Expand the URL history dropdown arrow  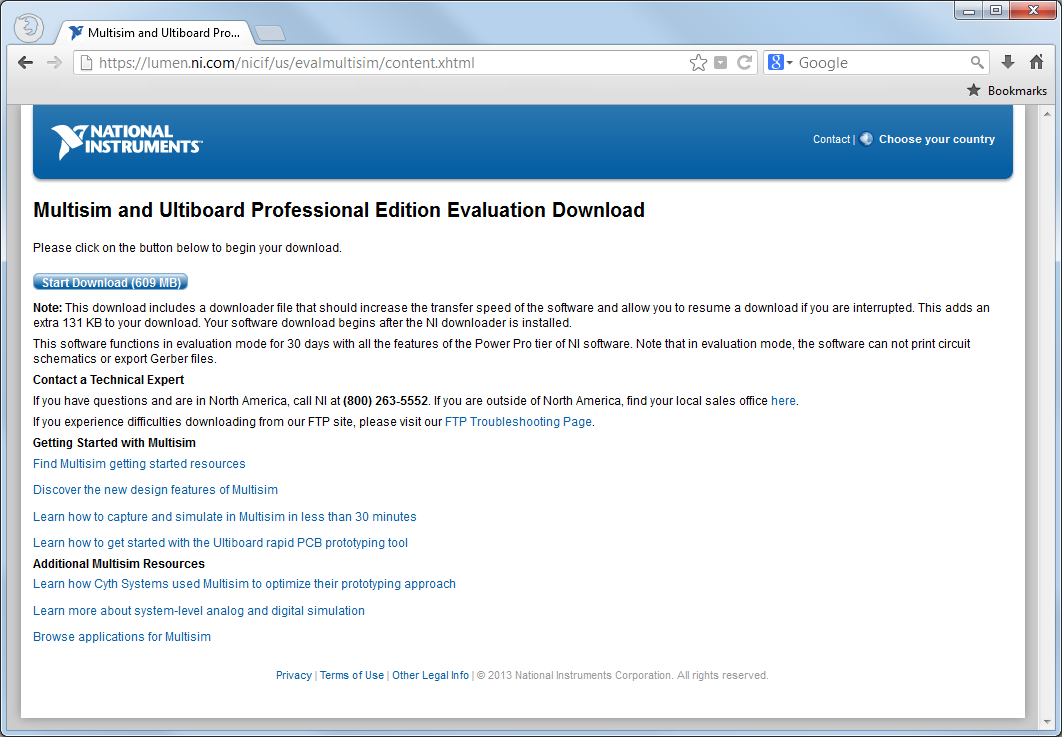[x=721, y=63]
